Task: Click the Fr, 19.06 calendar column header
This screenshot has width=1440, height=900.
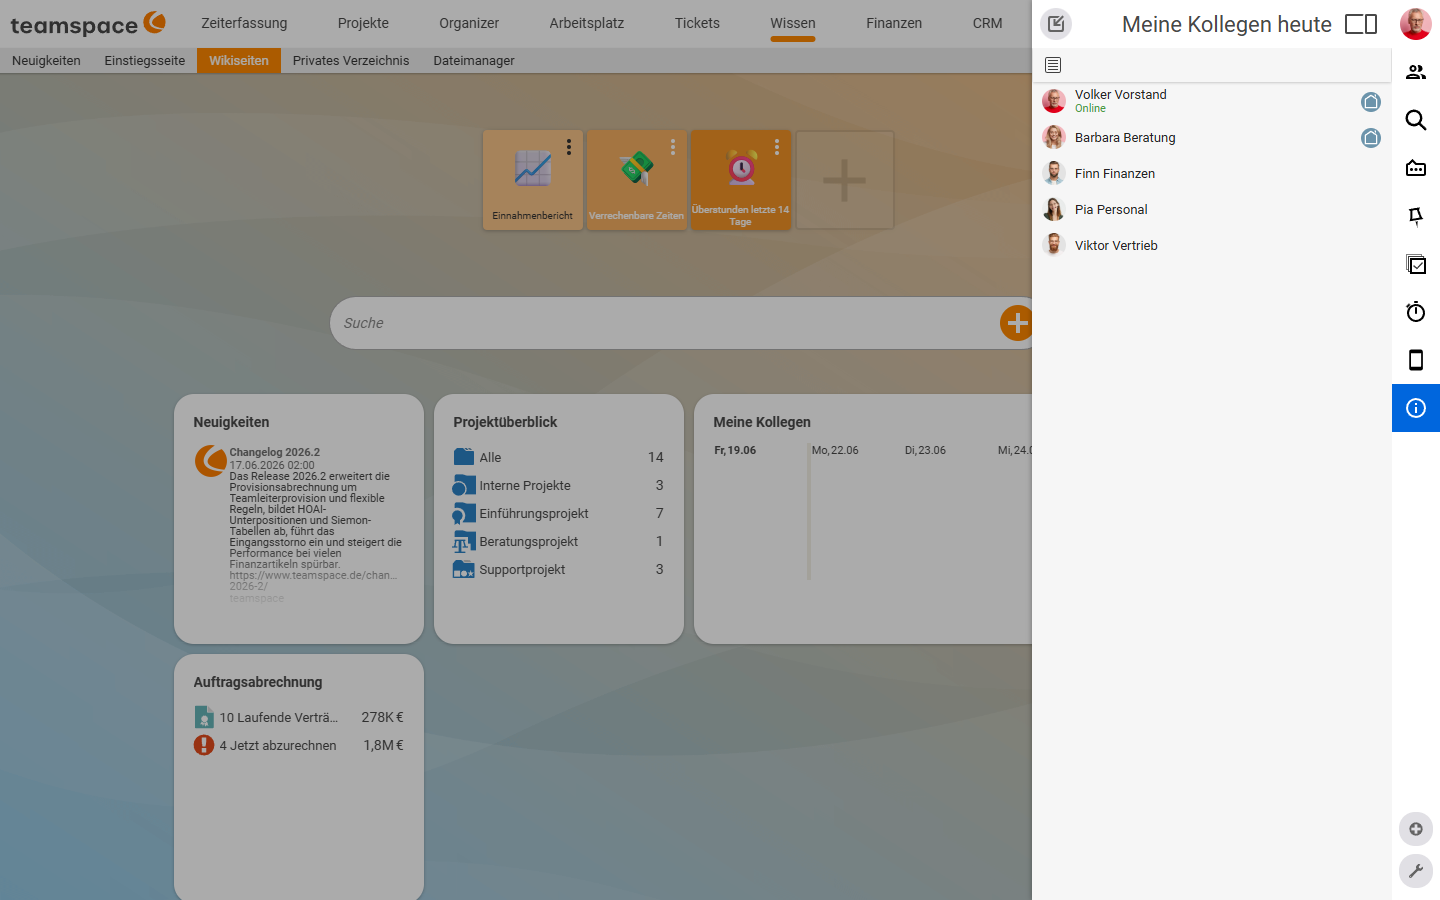Action: (735, 450)
